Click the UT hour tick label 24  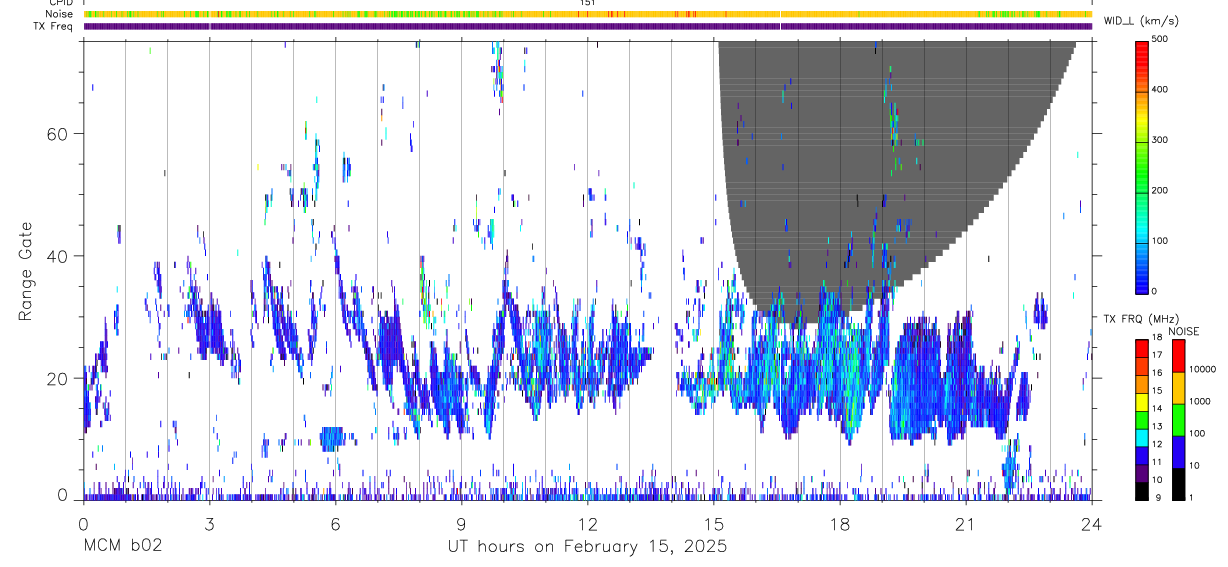[1092, 523]
